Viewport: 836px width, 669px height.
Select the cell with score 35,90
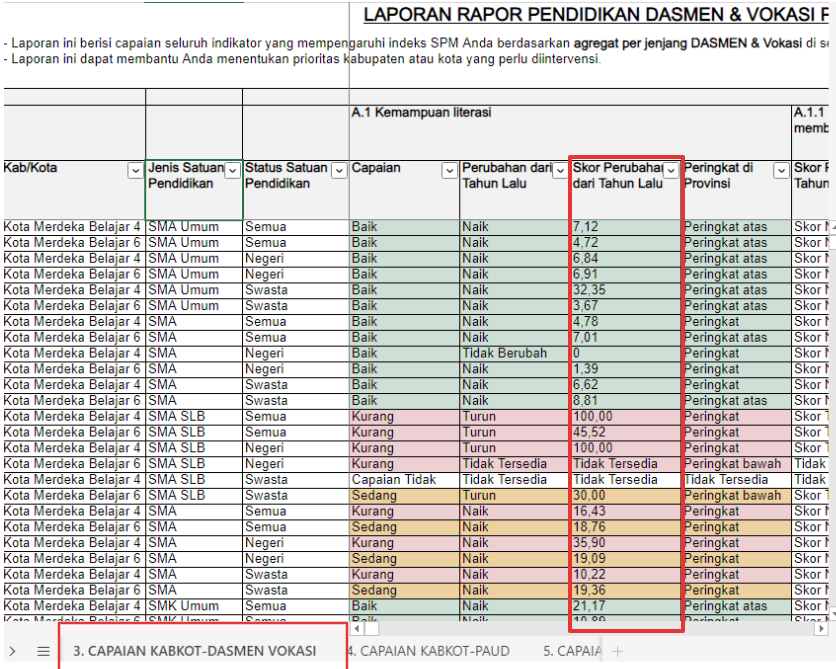(x=626, y=543)
